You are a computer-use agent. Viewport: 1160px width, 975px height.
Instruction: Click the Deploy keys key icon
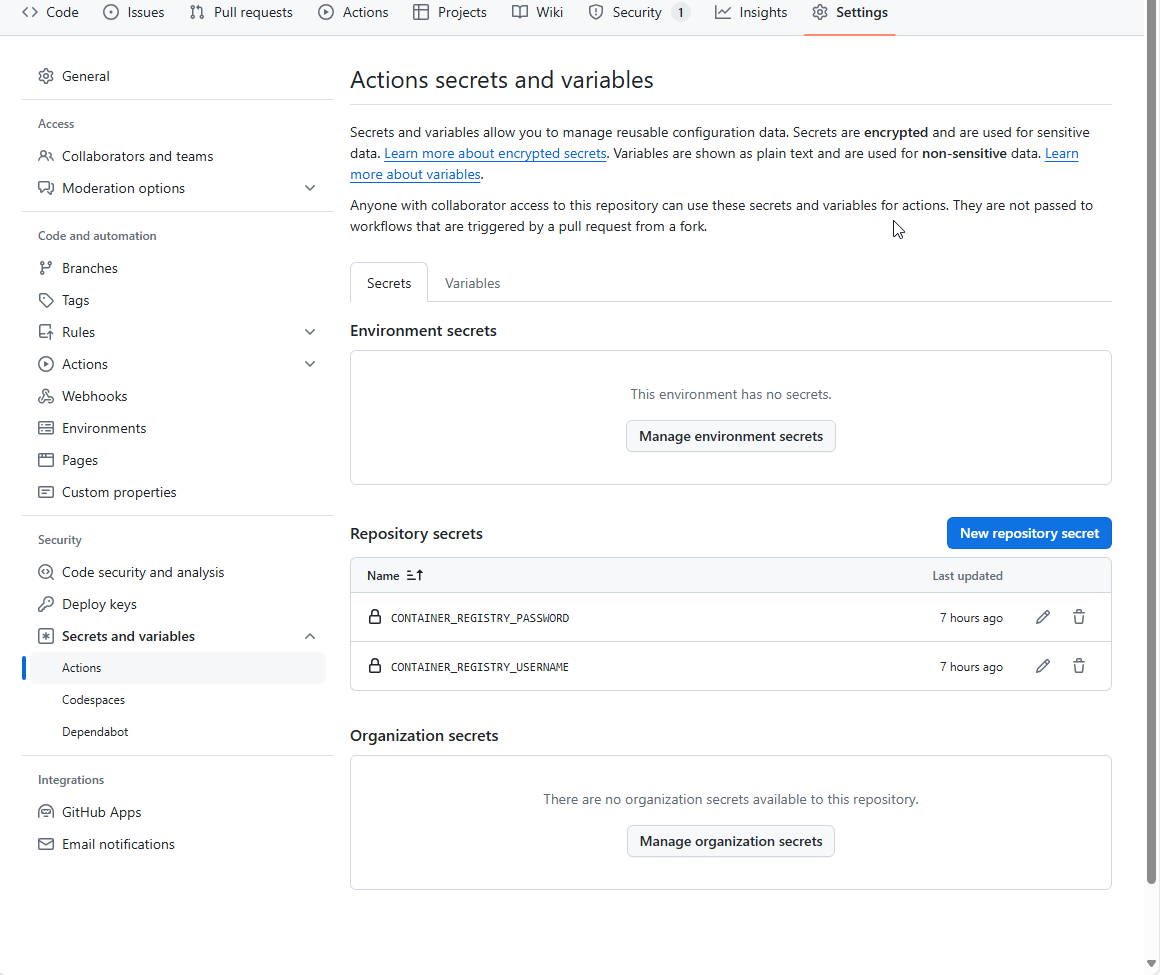(x=46, y=604)
